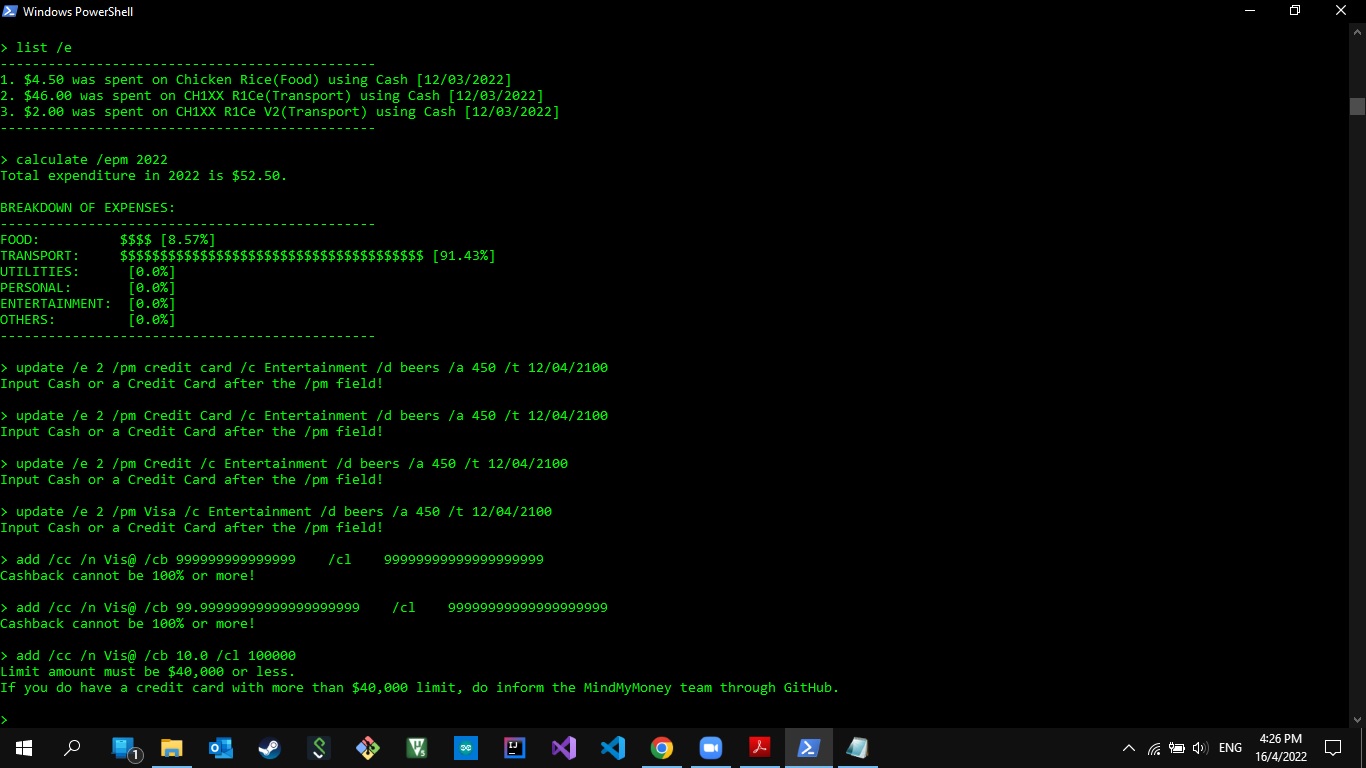Image resolution: width=1366 pixels, height=768 pixels.
Task: Open the notepad app on taskbar
Action: tap(858, 748)
